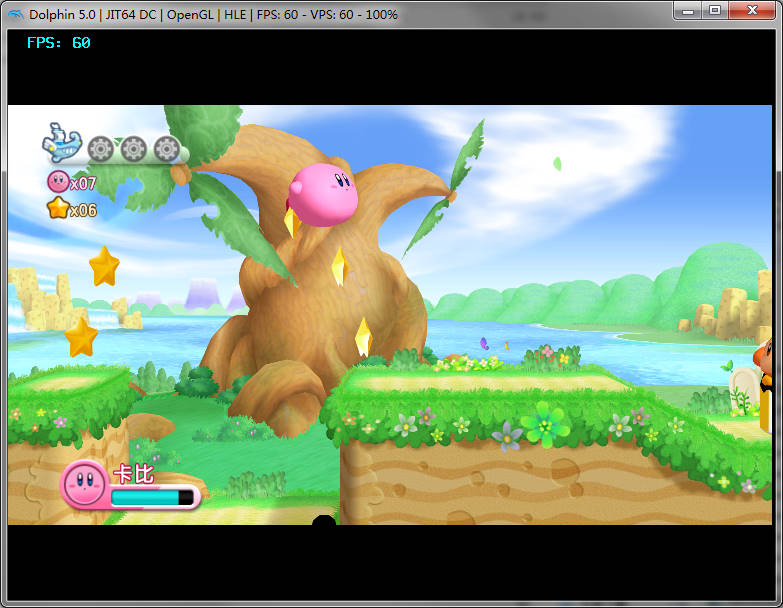This screenshot has height=608, width=783.
Task: Click the x07 lives counter text
Action: pos(83,184)
